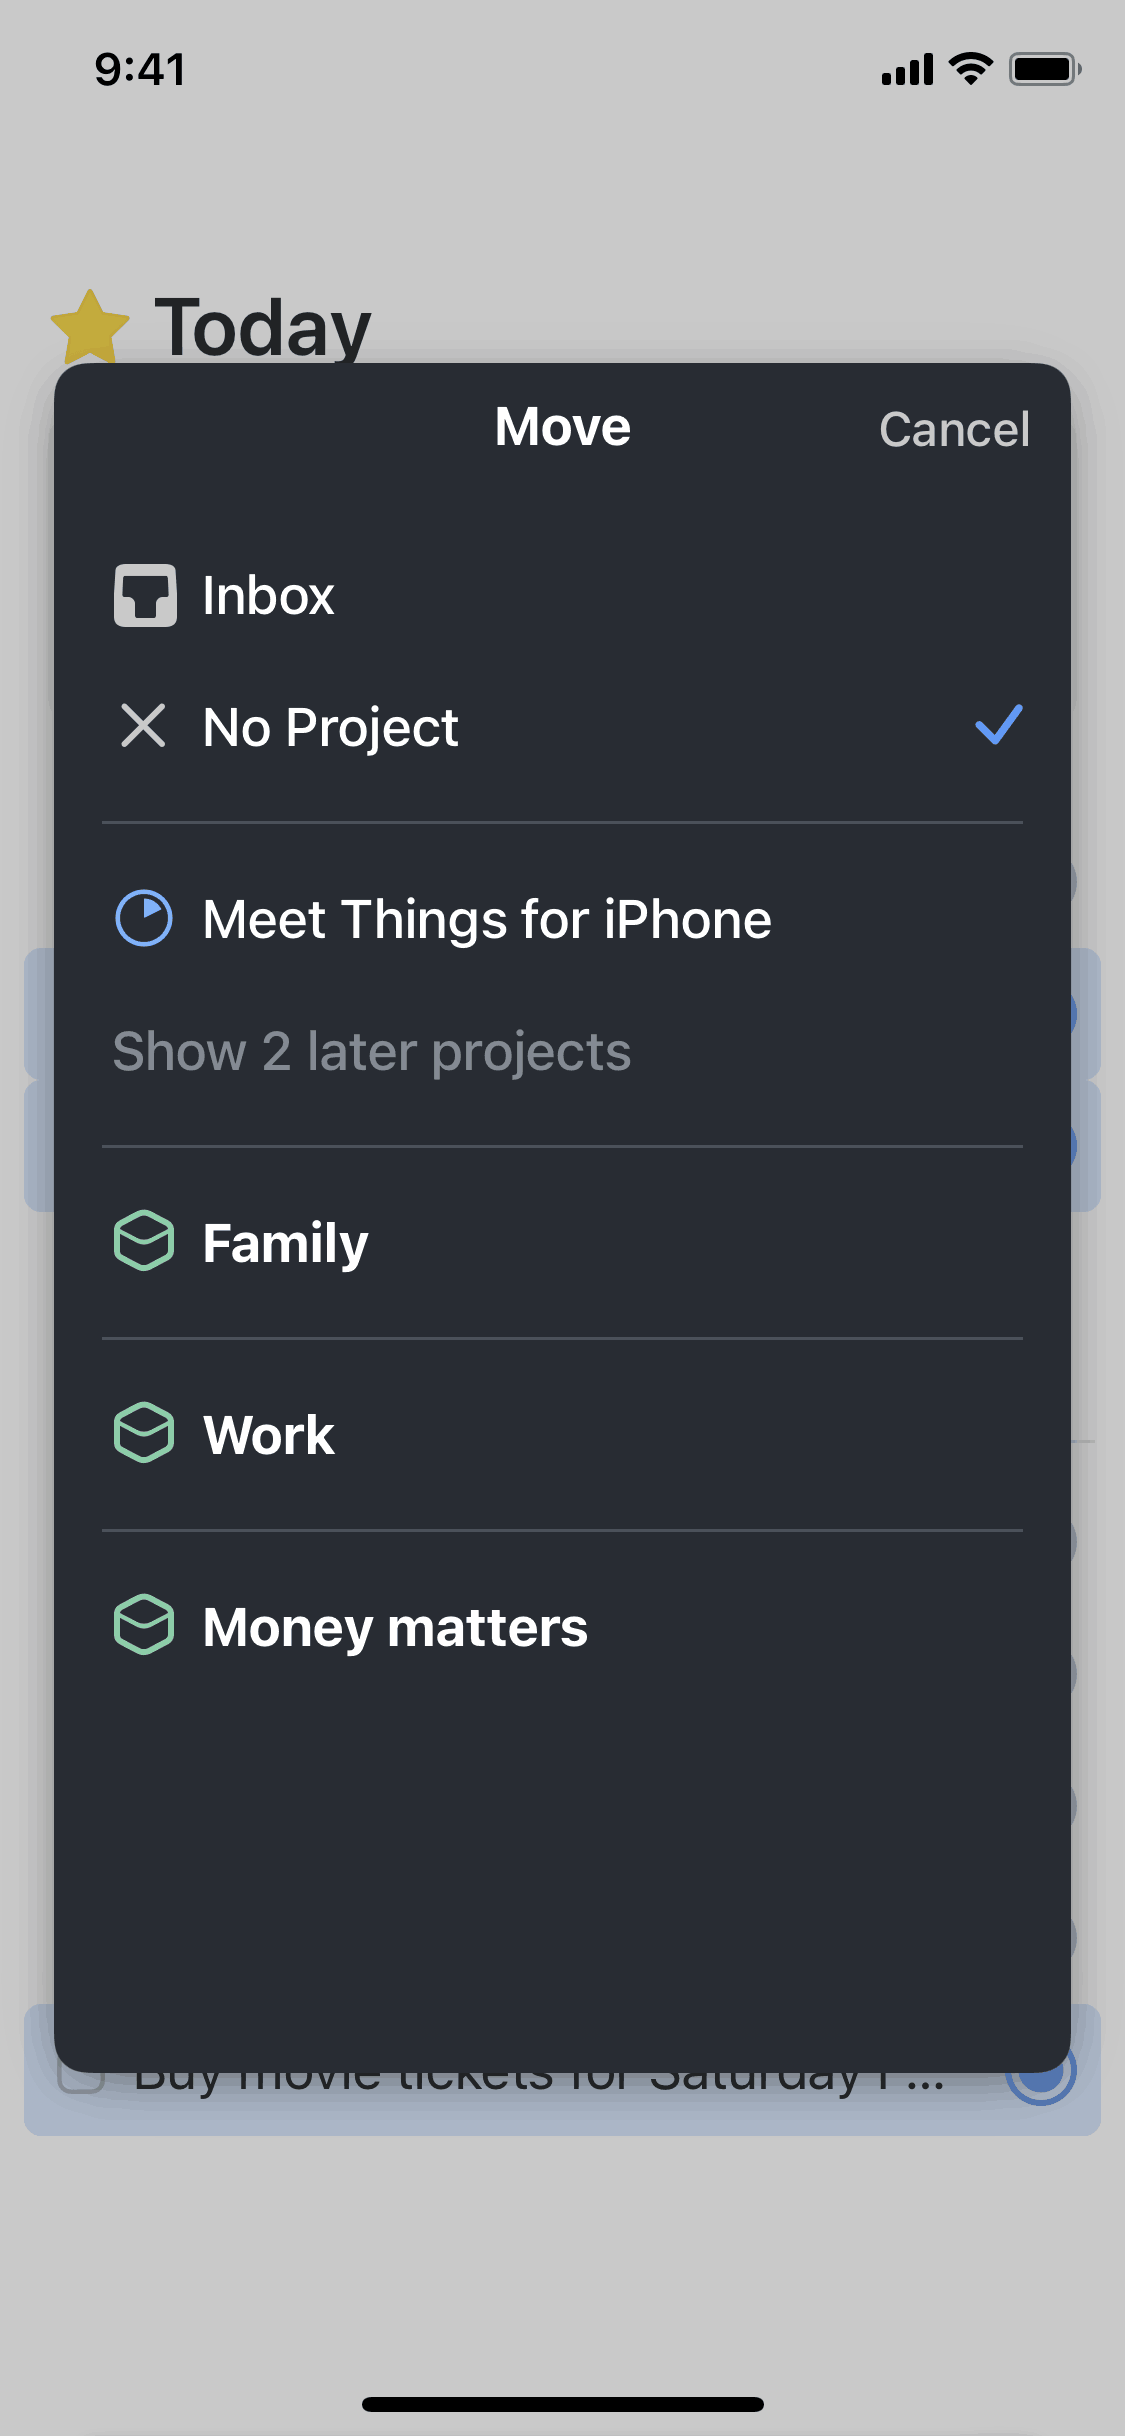The height and width of the screenshot is (2436, 1125).
Task: Tap the project progress circle icon
Action: pos(144,918)
